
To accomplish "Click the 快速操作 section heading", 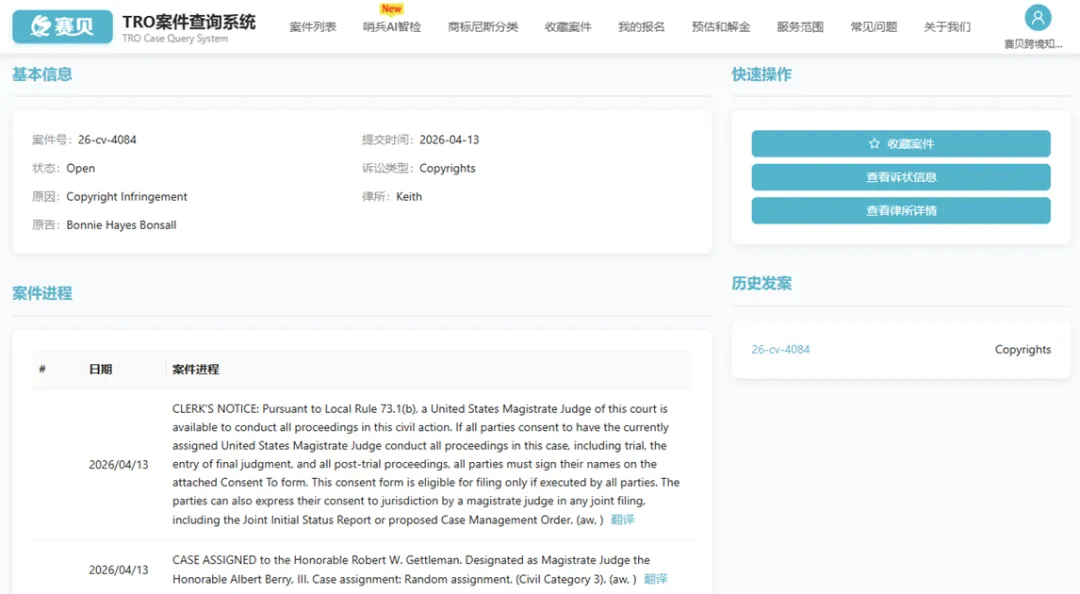I will (x=761, y=74).
